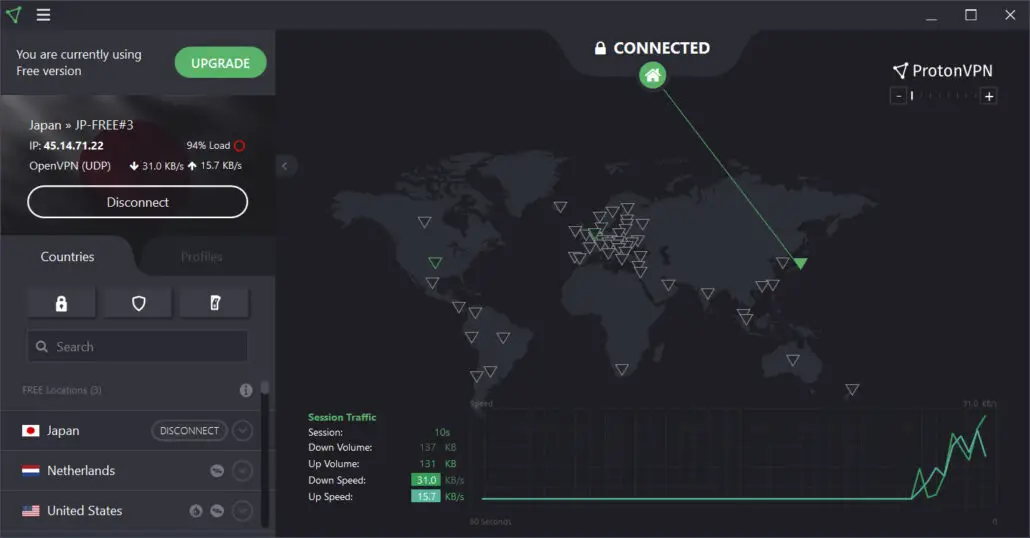Click United States Tor onion icon
The width and height of the screenshot is (1030, 538).
click(196, 510)
